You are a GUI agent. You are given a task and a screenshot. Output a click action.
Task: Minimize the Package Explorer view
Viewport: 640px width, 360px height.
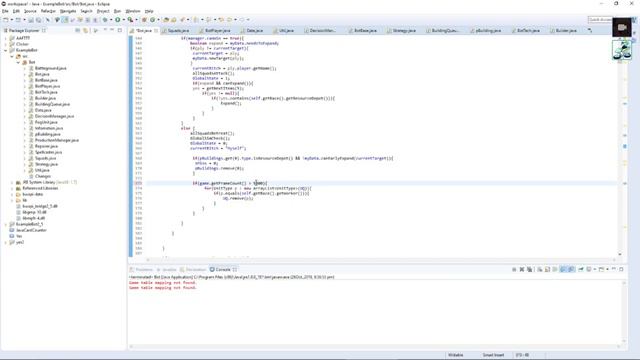tap(112, 30)
